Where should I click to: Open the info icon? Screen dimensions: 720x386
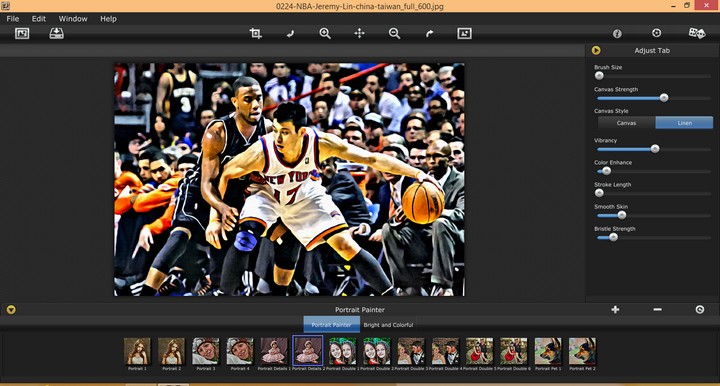point(617,34)
